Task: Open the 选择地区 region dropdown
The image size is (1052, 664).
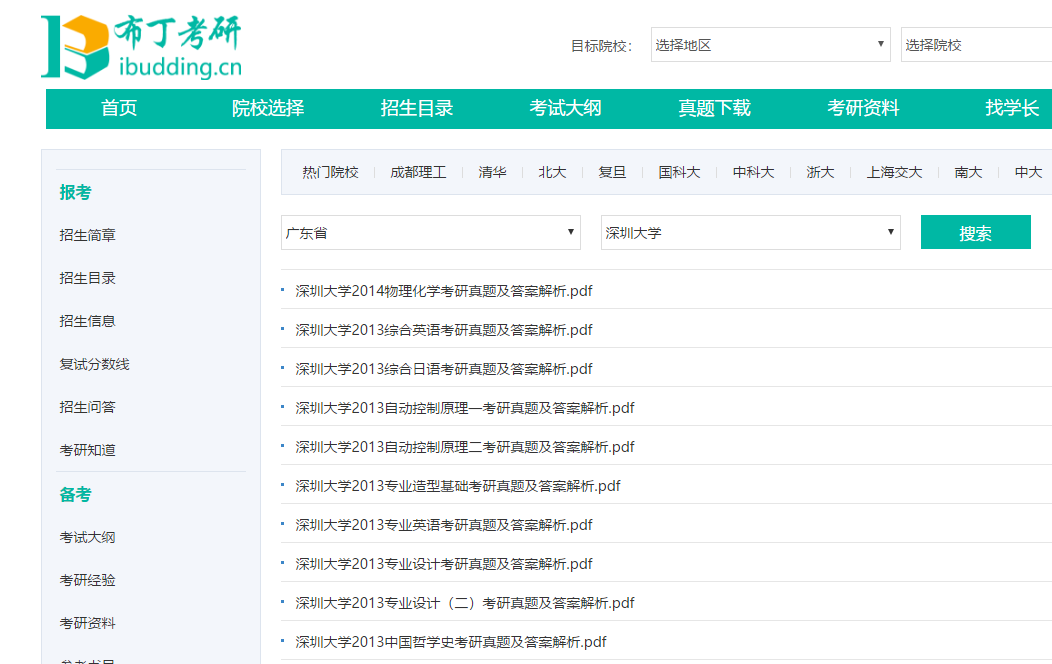Action: tap(770, 45)
